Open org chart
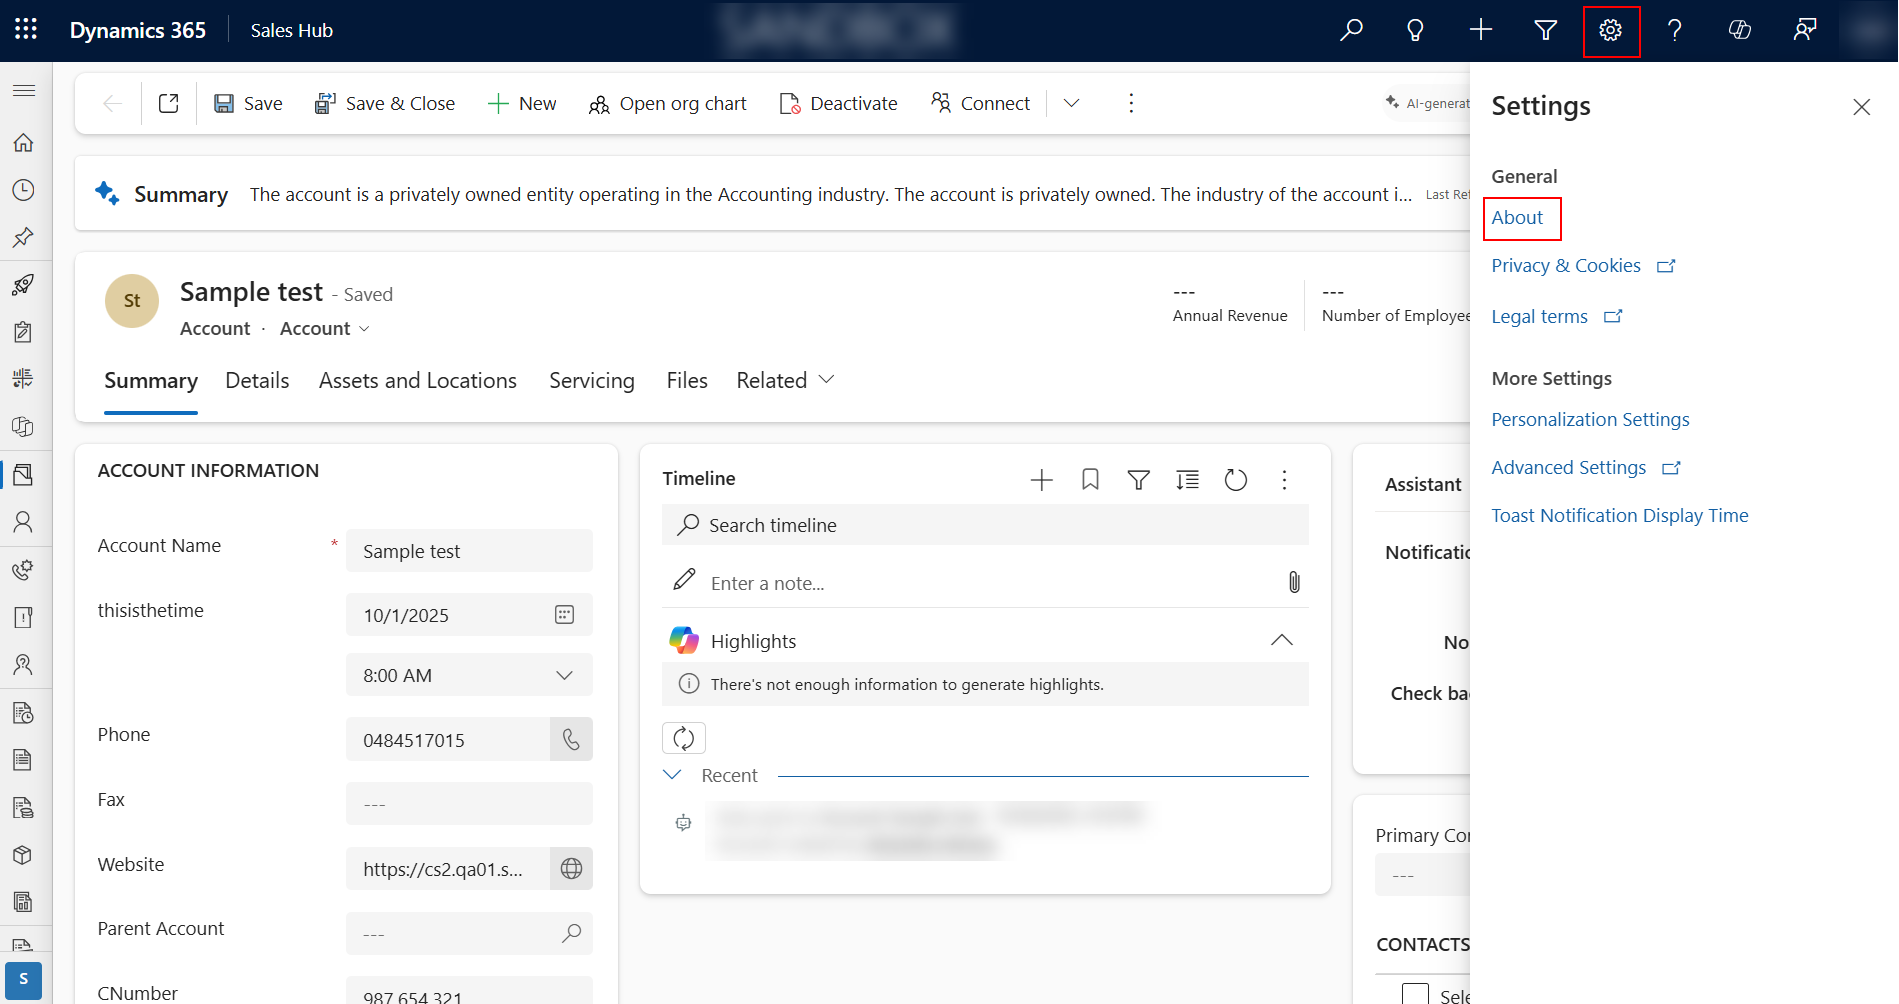 [x=668, y=104]
